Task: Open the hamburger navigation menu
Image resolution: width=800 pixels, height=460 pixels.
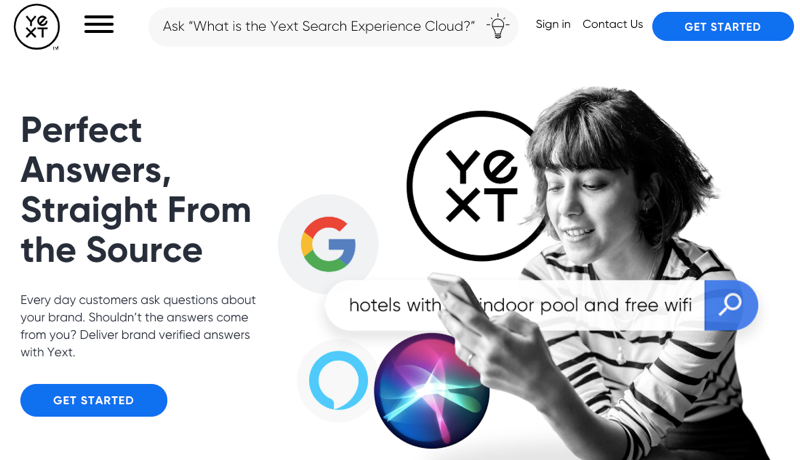Action: pos(99,24)
